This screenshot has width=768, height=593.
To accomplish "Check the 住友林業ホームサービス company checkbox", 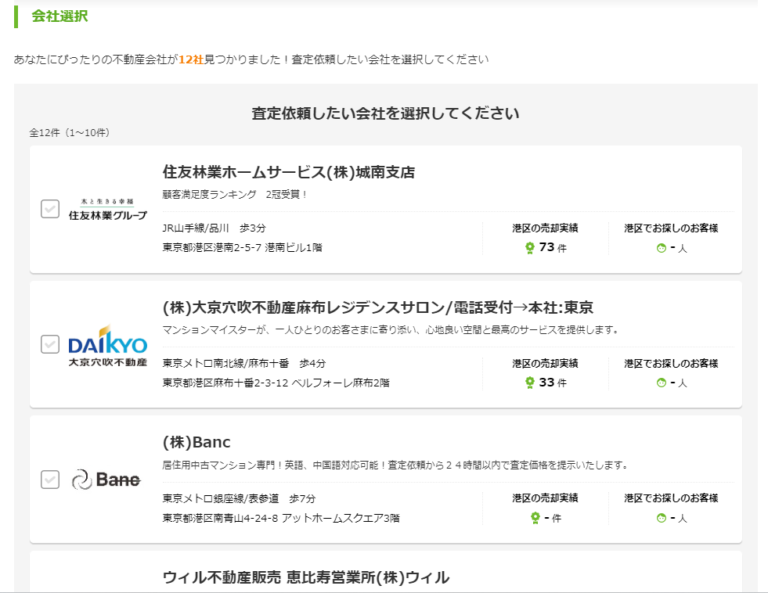I will click(x=50, y=209).
